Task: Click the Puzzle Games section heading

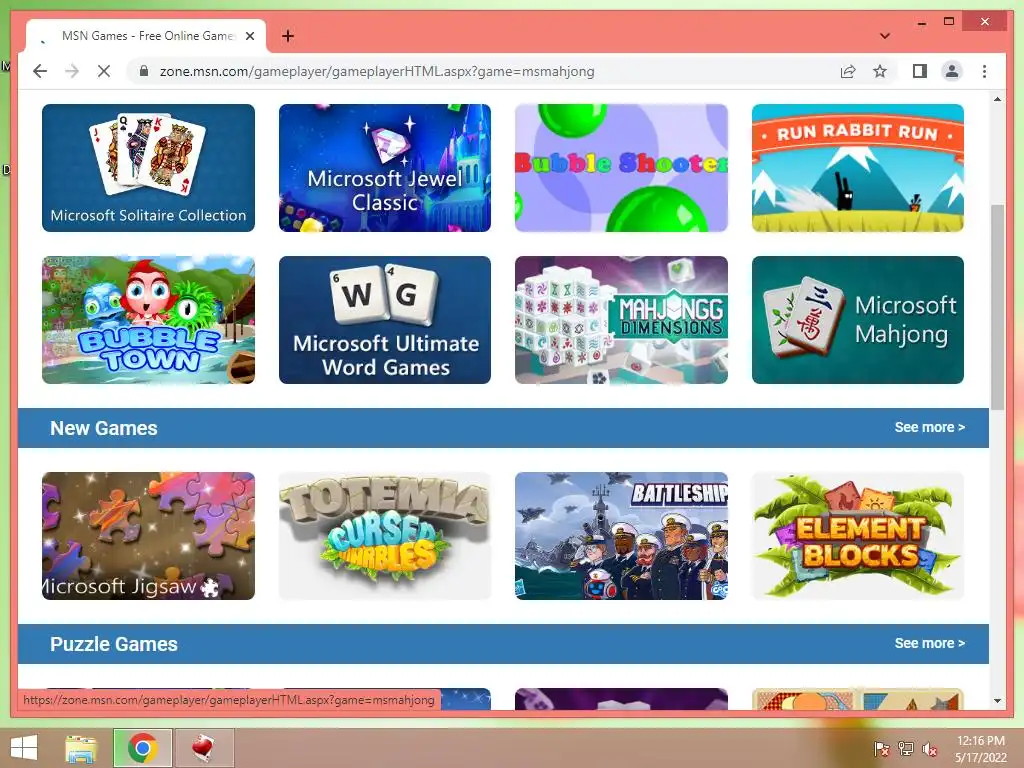Action: 114,645
